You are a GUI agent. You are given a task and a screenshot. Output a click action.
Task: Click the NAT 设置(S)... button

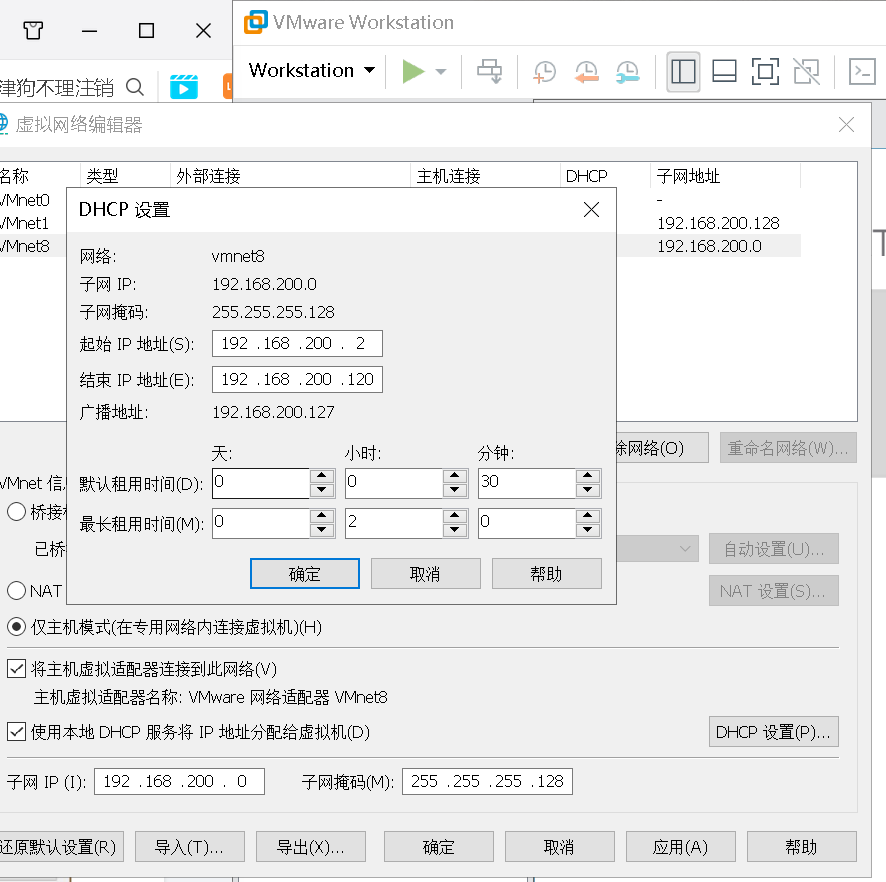[774, 590]
